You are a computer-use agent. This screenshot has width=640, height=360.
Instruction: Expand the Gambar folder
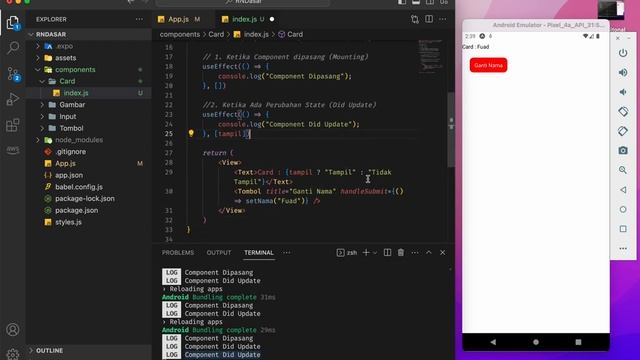42,105
